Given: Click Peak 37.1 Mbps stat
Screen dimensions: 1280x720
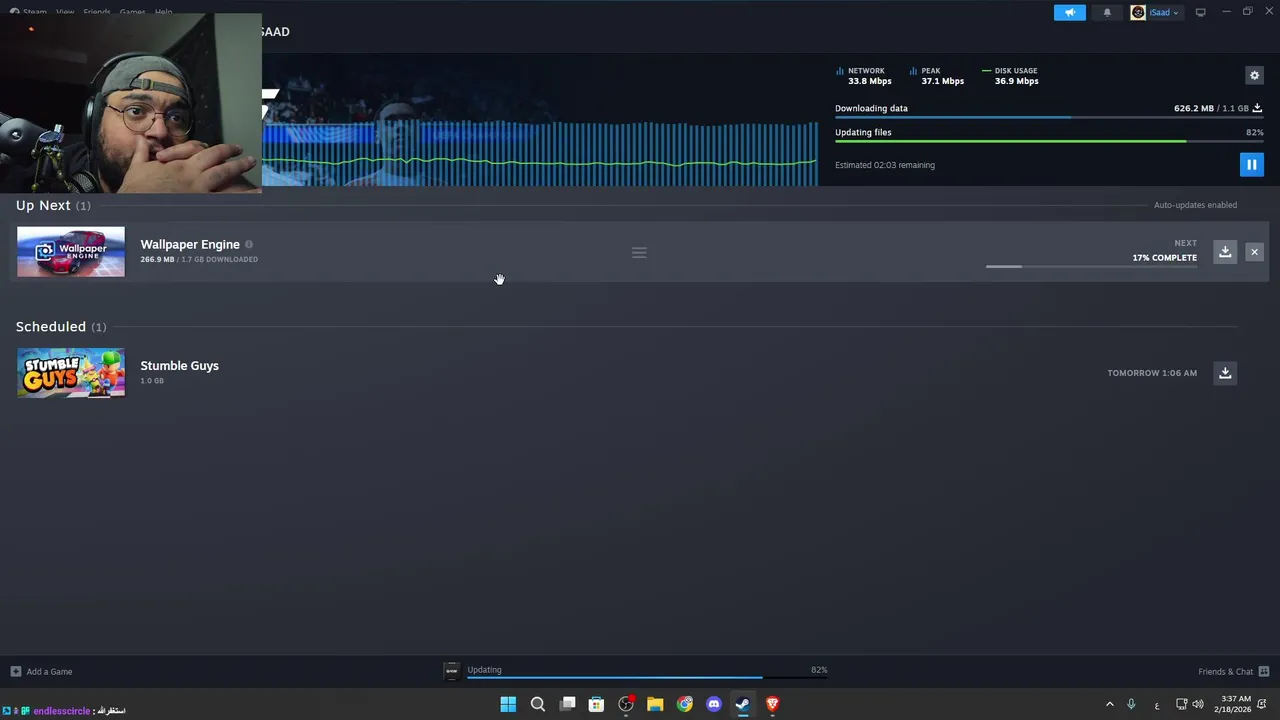Looking at the screenshot, I should [938, 76].
